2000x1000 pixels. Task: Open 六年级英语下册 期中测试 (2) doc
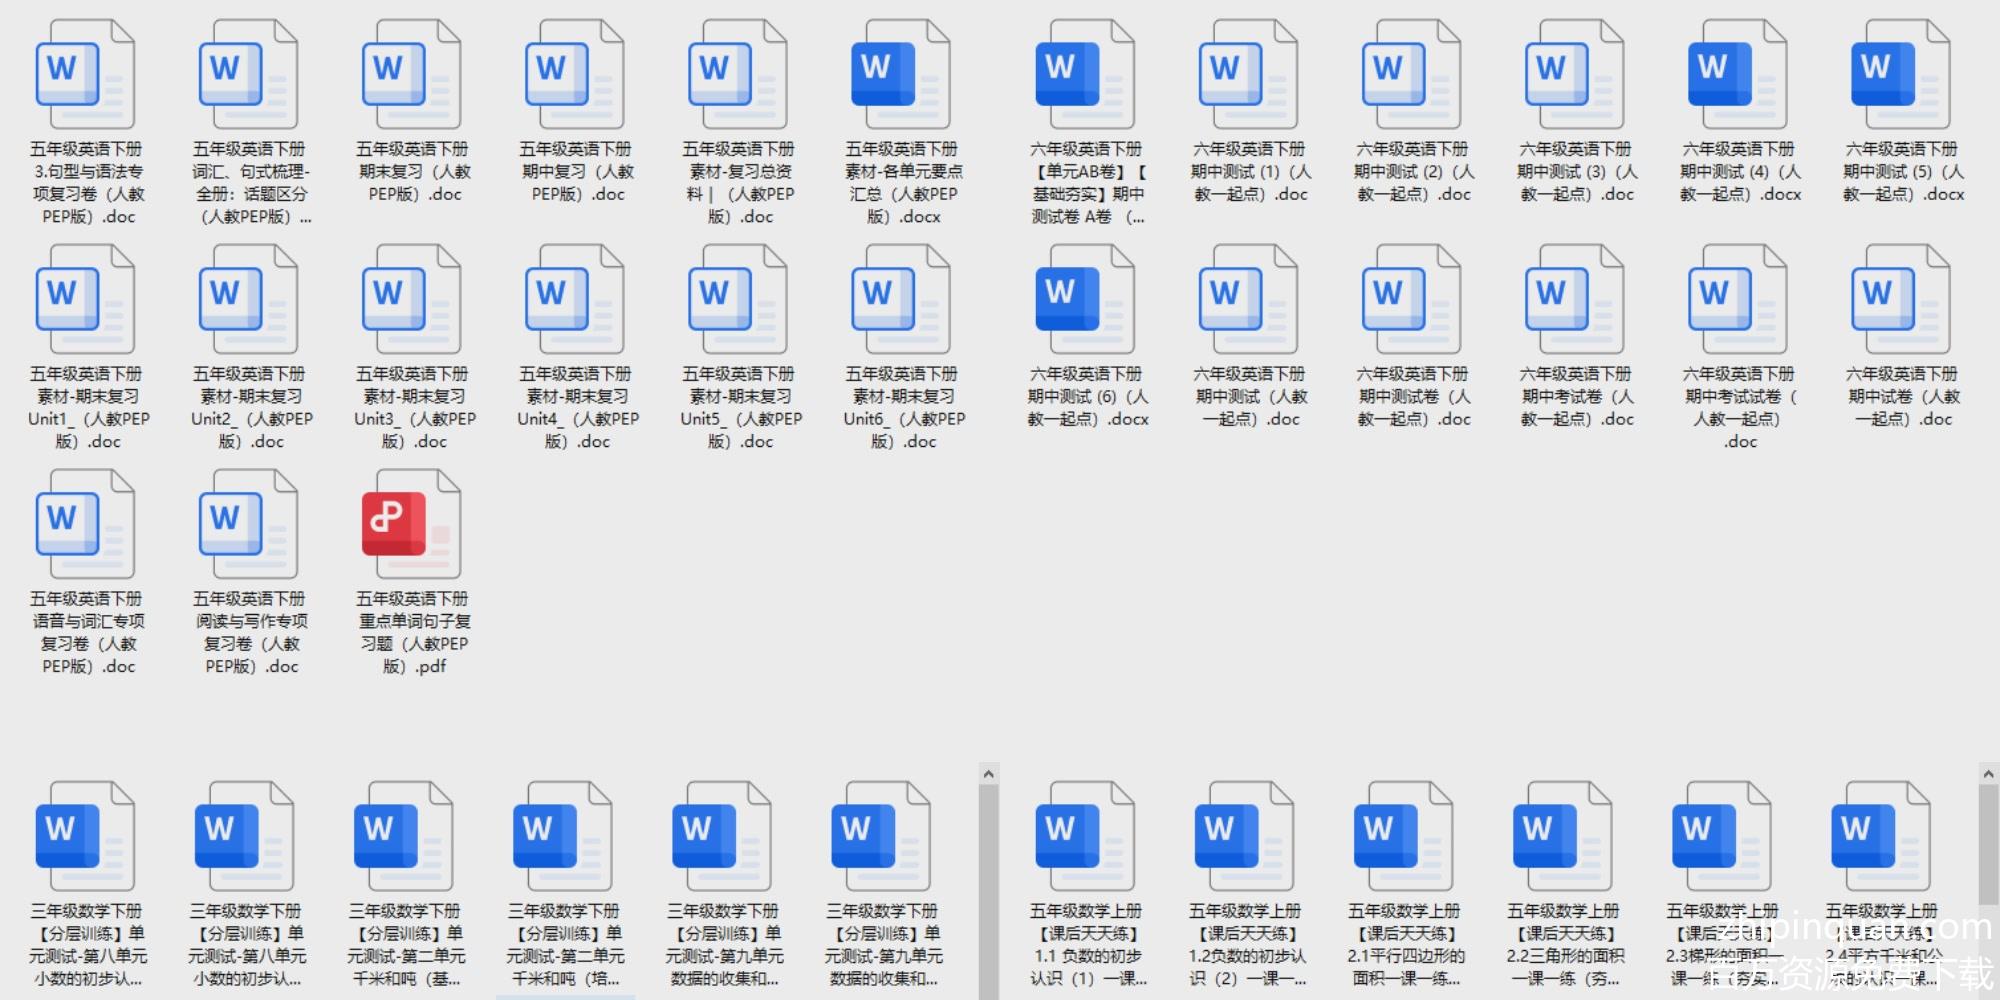pos(1412,112)
